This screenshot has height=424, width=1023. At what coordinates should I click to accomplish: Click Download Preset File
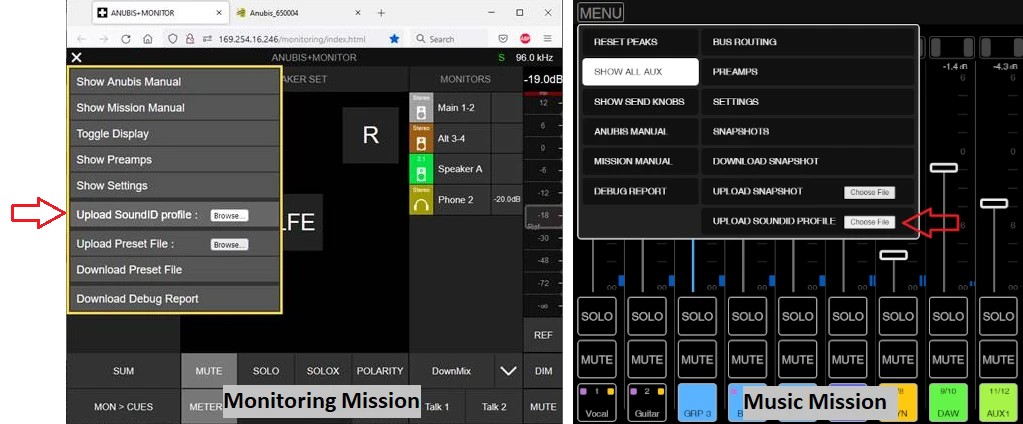tap(175, 270)
